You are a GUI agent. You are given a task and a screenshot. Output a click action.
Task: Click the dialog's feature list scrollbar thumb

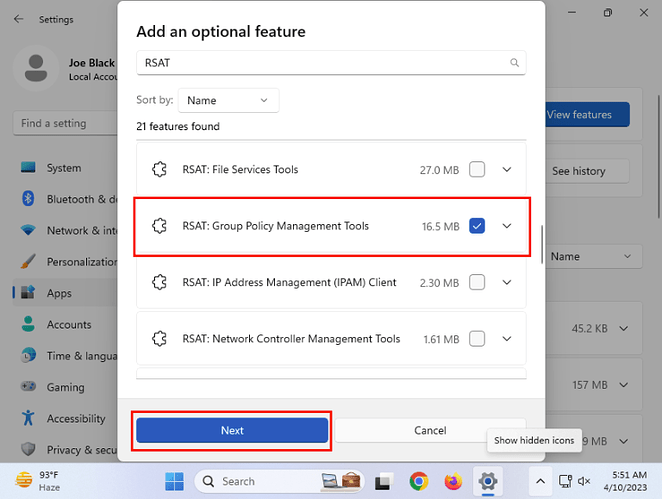click(542, 244)
